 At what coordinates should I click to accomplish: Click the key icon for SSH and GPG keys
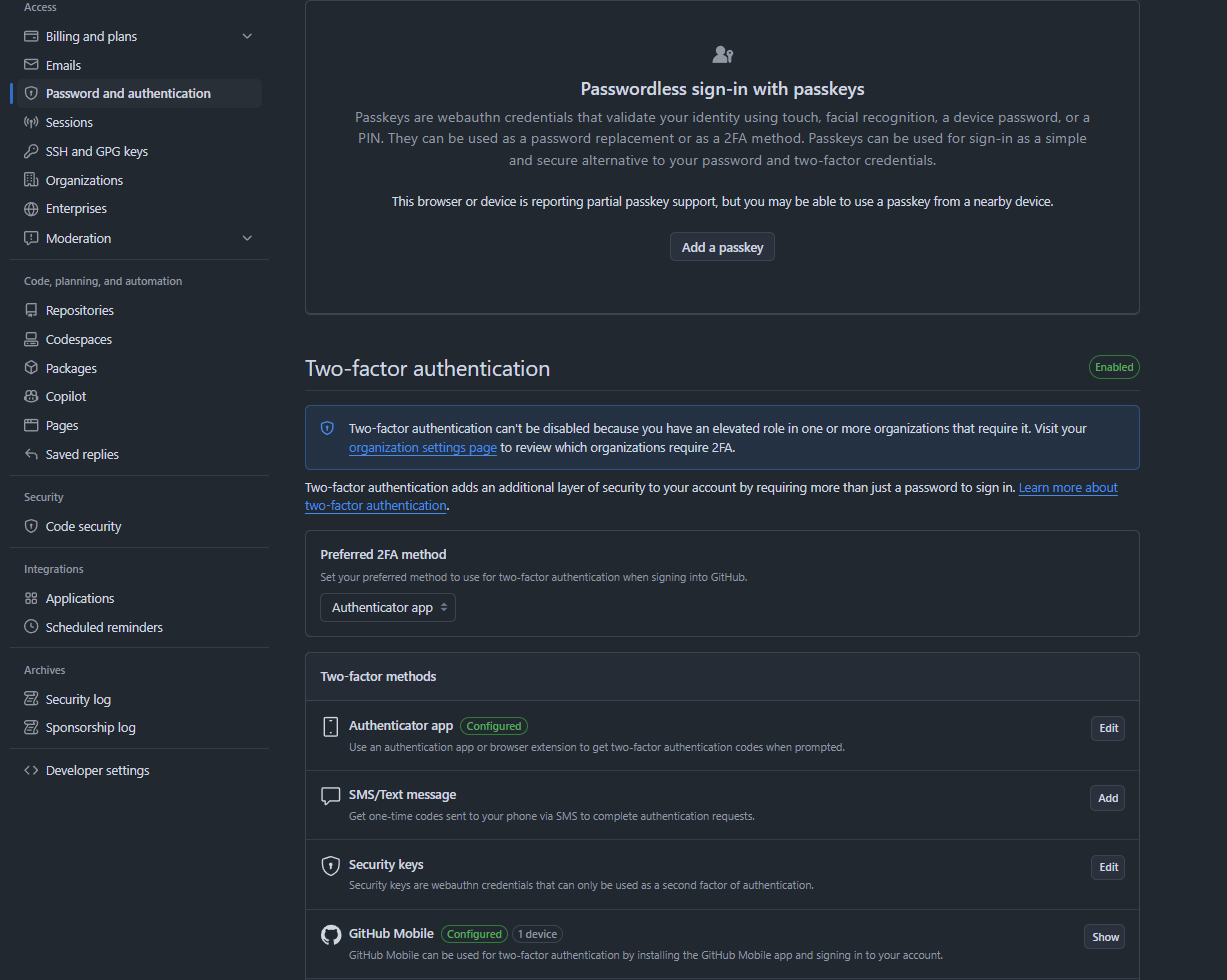point(31,152)
